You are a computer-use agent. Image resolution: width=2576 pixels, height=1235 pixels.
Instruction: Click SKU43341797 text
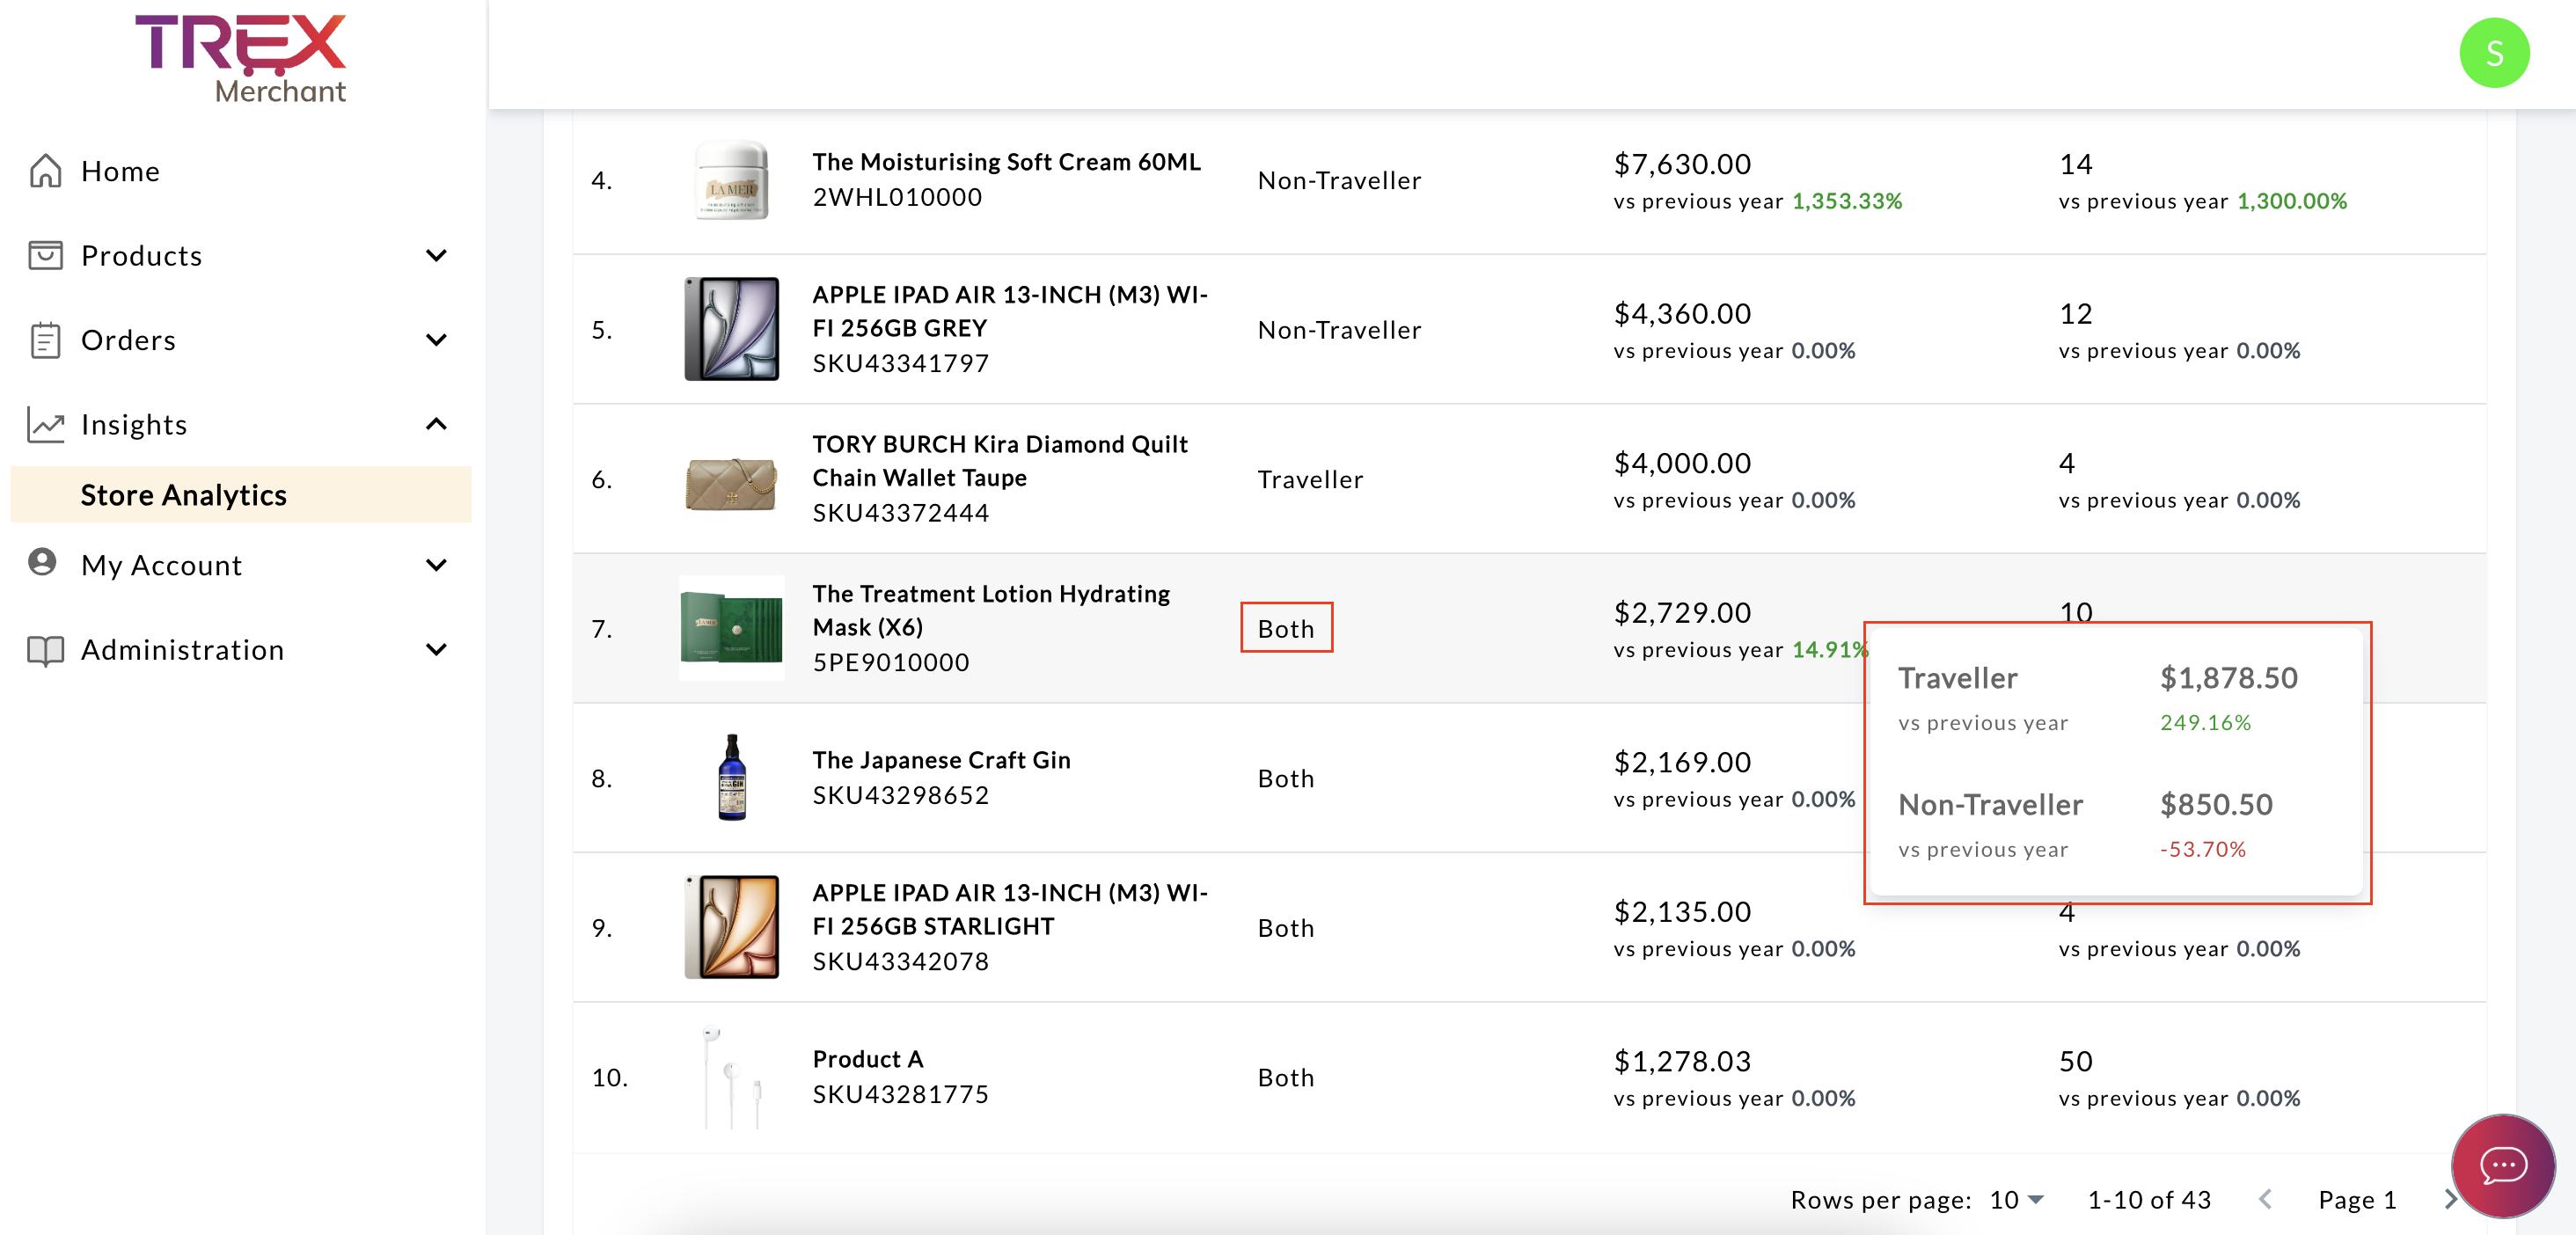pos(900,363)
